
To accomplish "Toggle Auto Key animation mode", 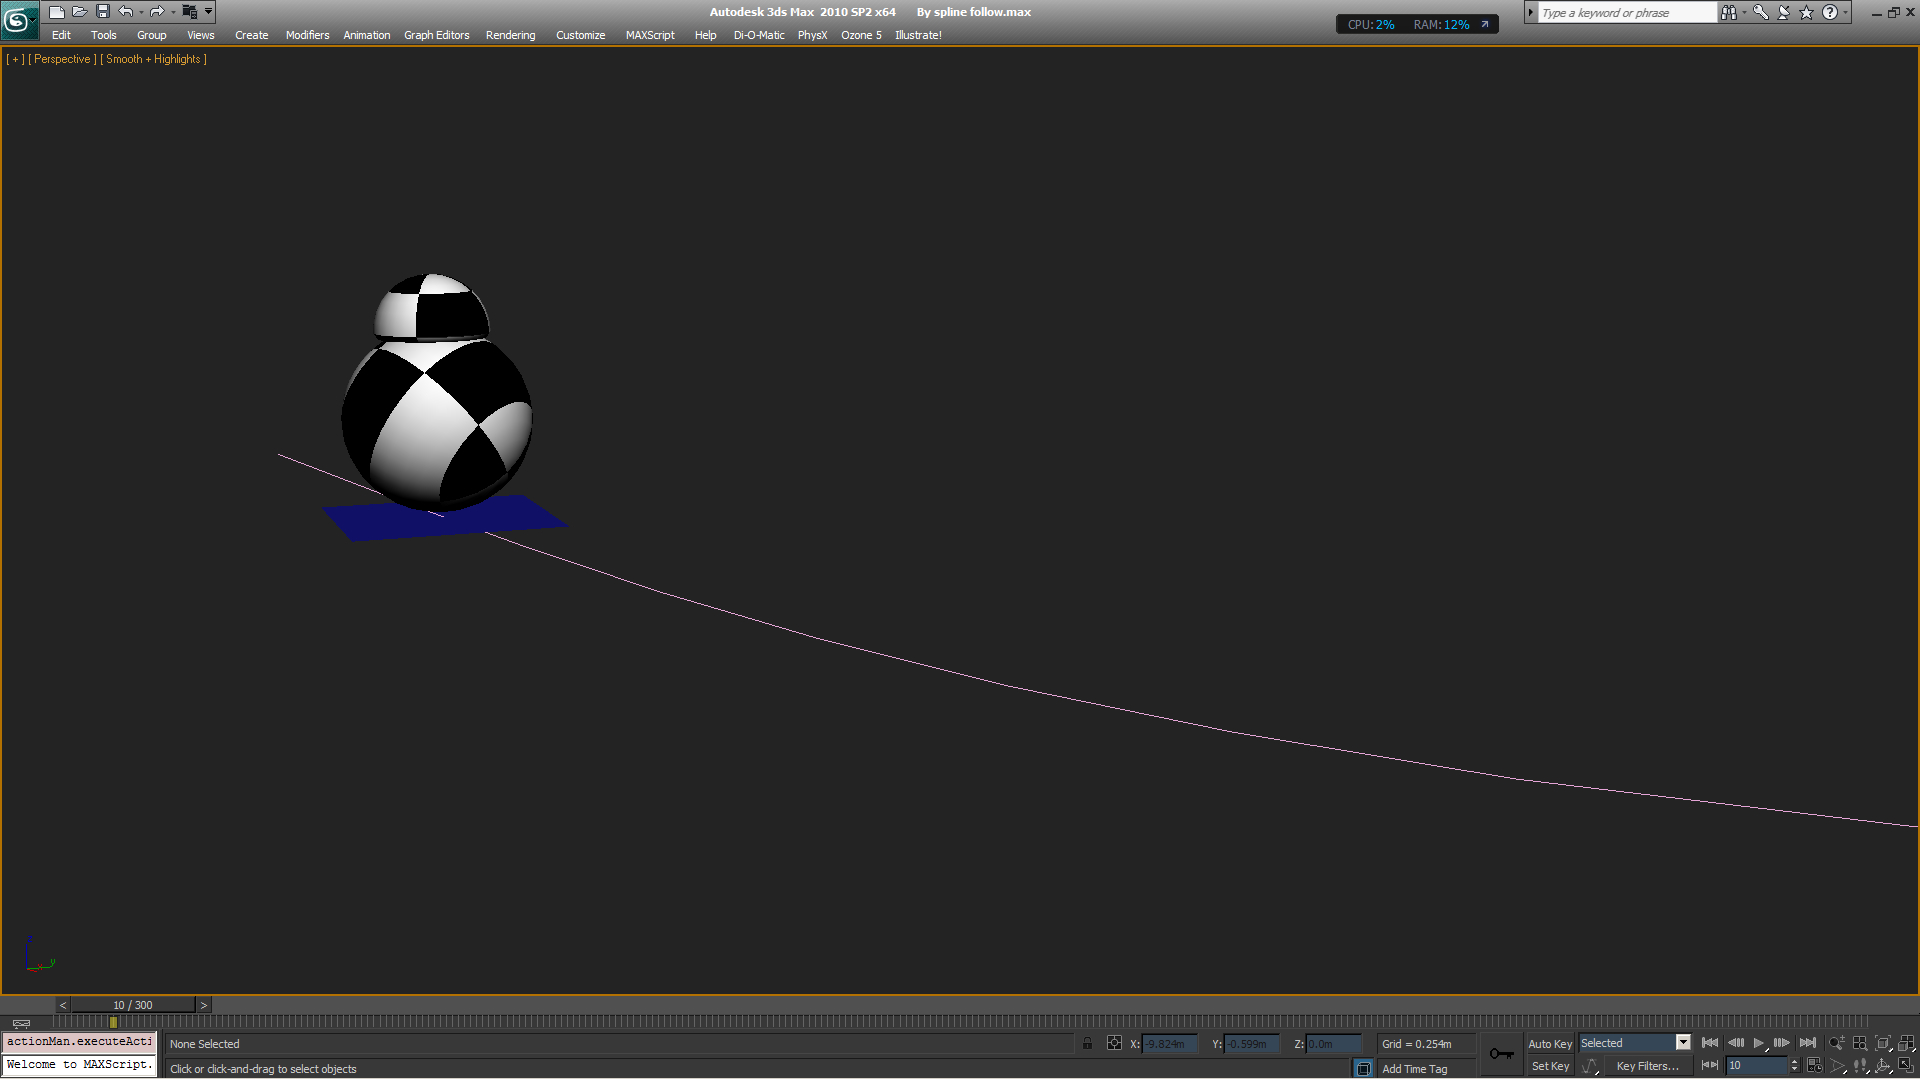I will click(x=1549, y=1043).
